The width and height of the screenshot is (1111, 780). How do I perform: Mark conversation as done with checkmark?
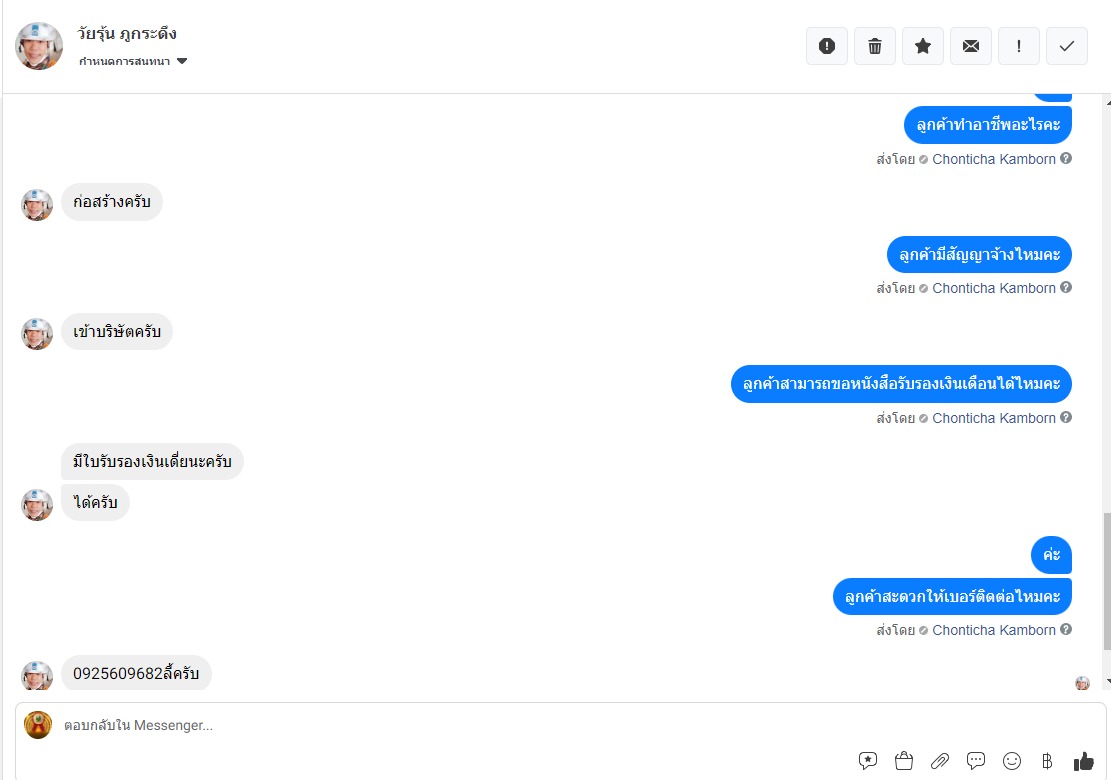click(x=1066, y=46)
